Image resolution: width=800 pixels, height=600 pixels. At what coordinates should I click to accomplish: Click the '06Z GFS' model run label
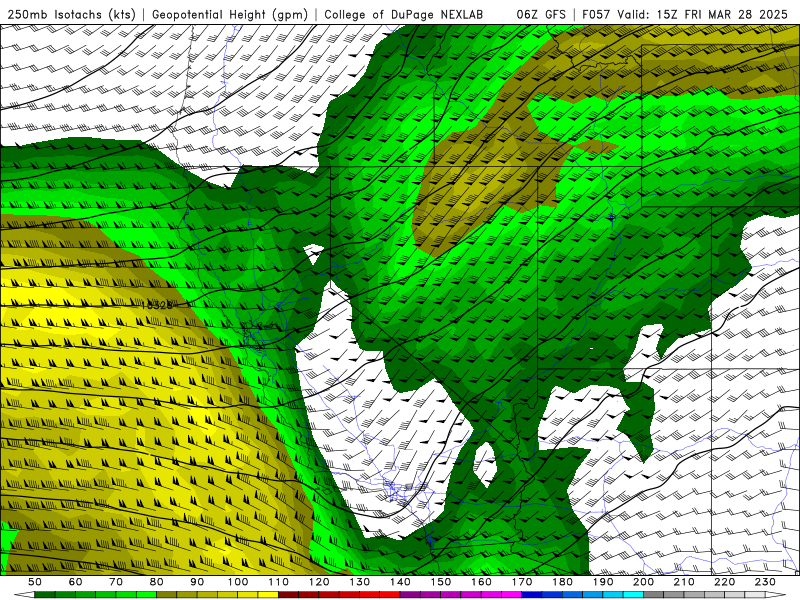click(x=541, y=14)
